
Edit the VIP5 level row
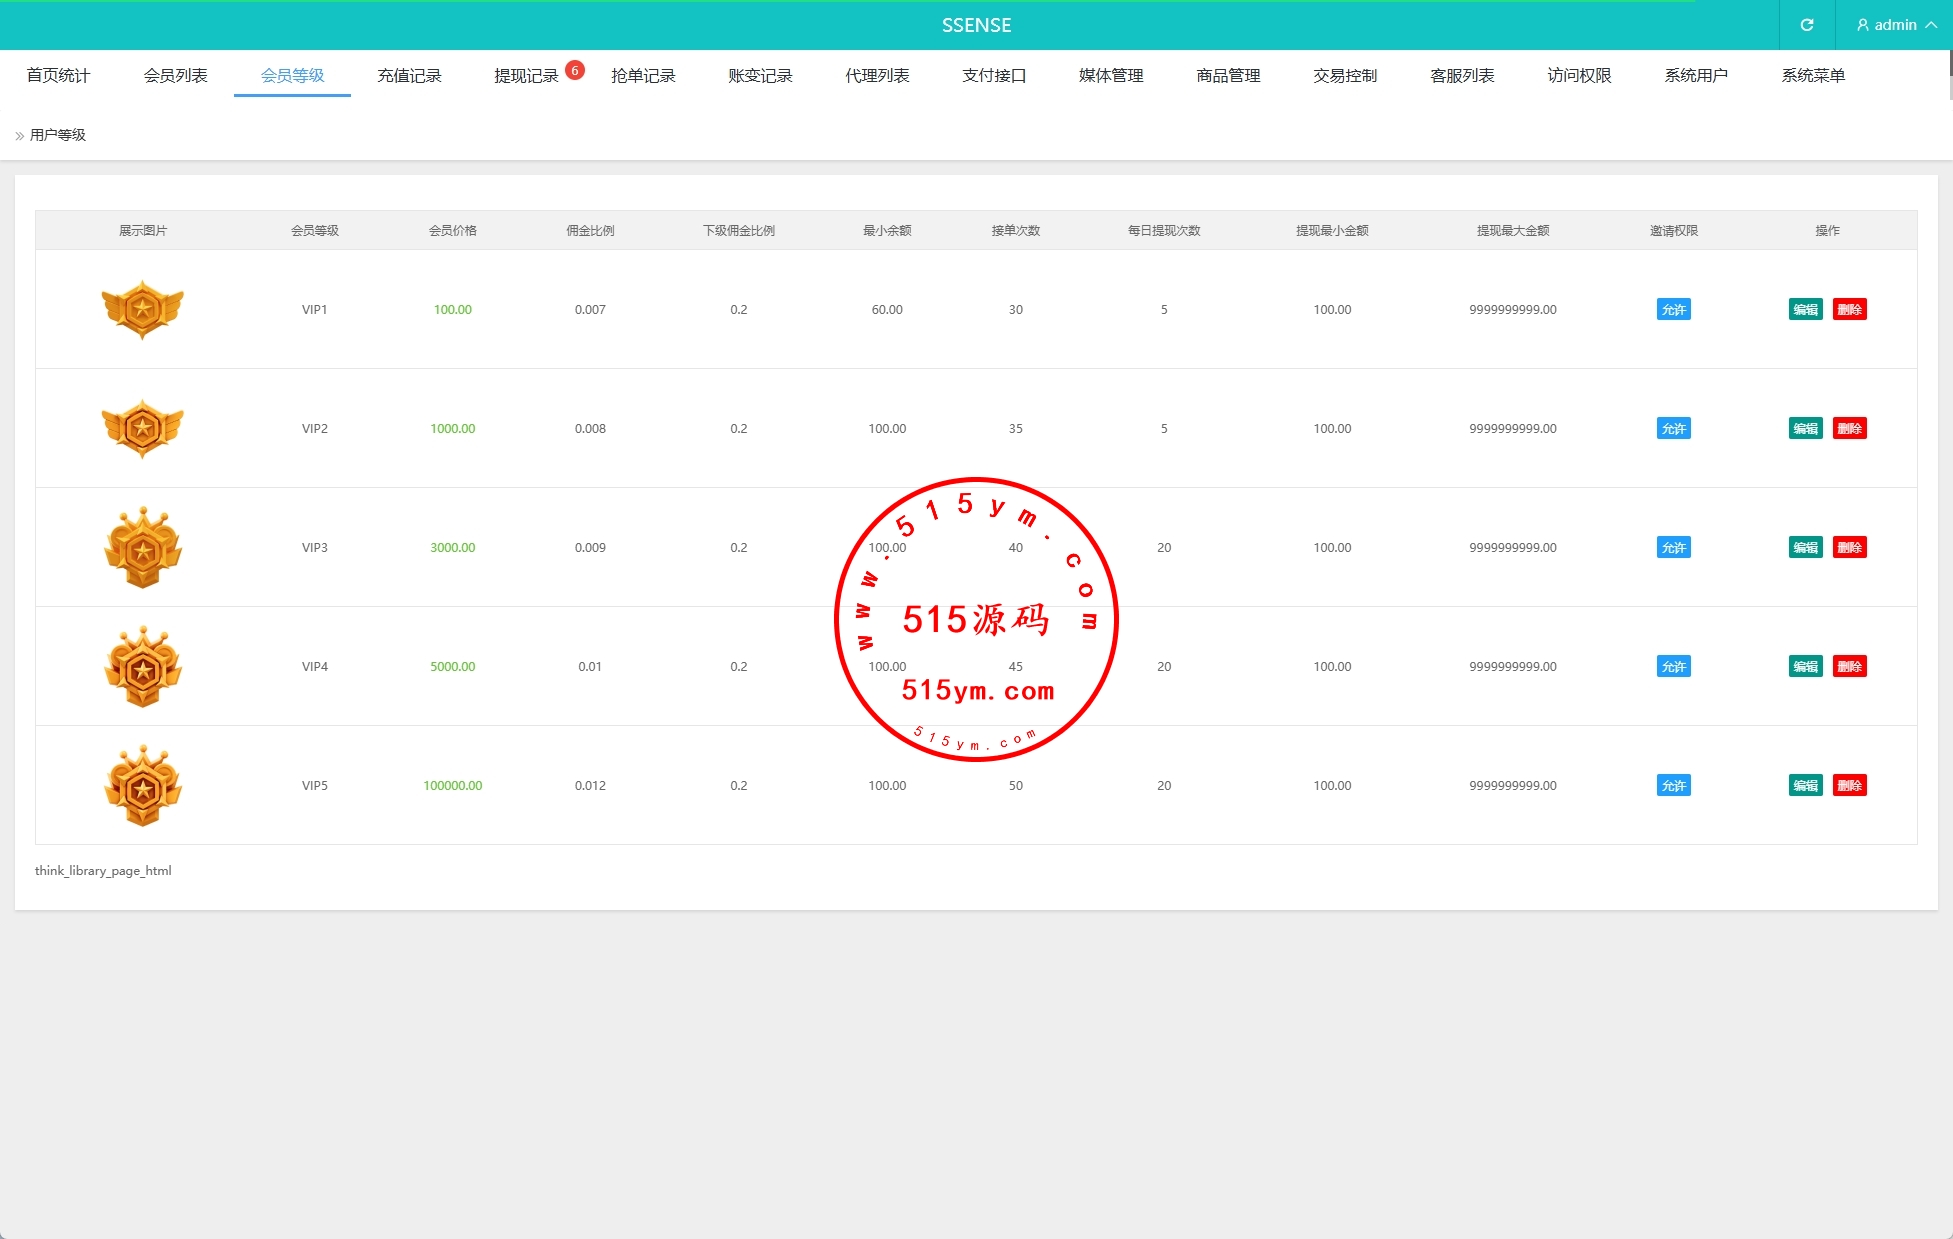click(x=1805, y=786)
